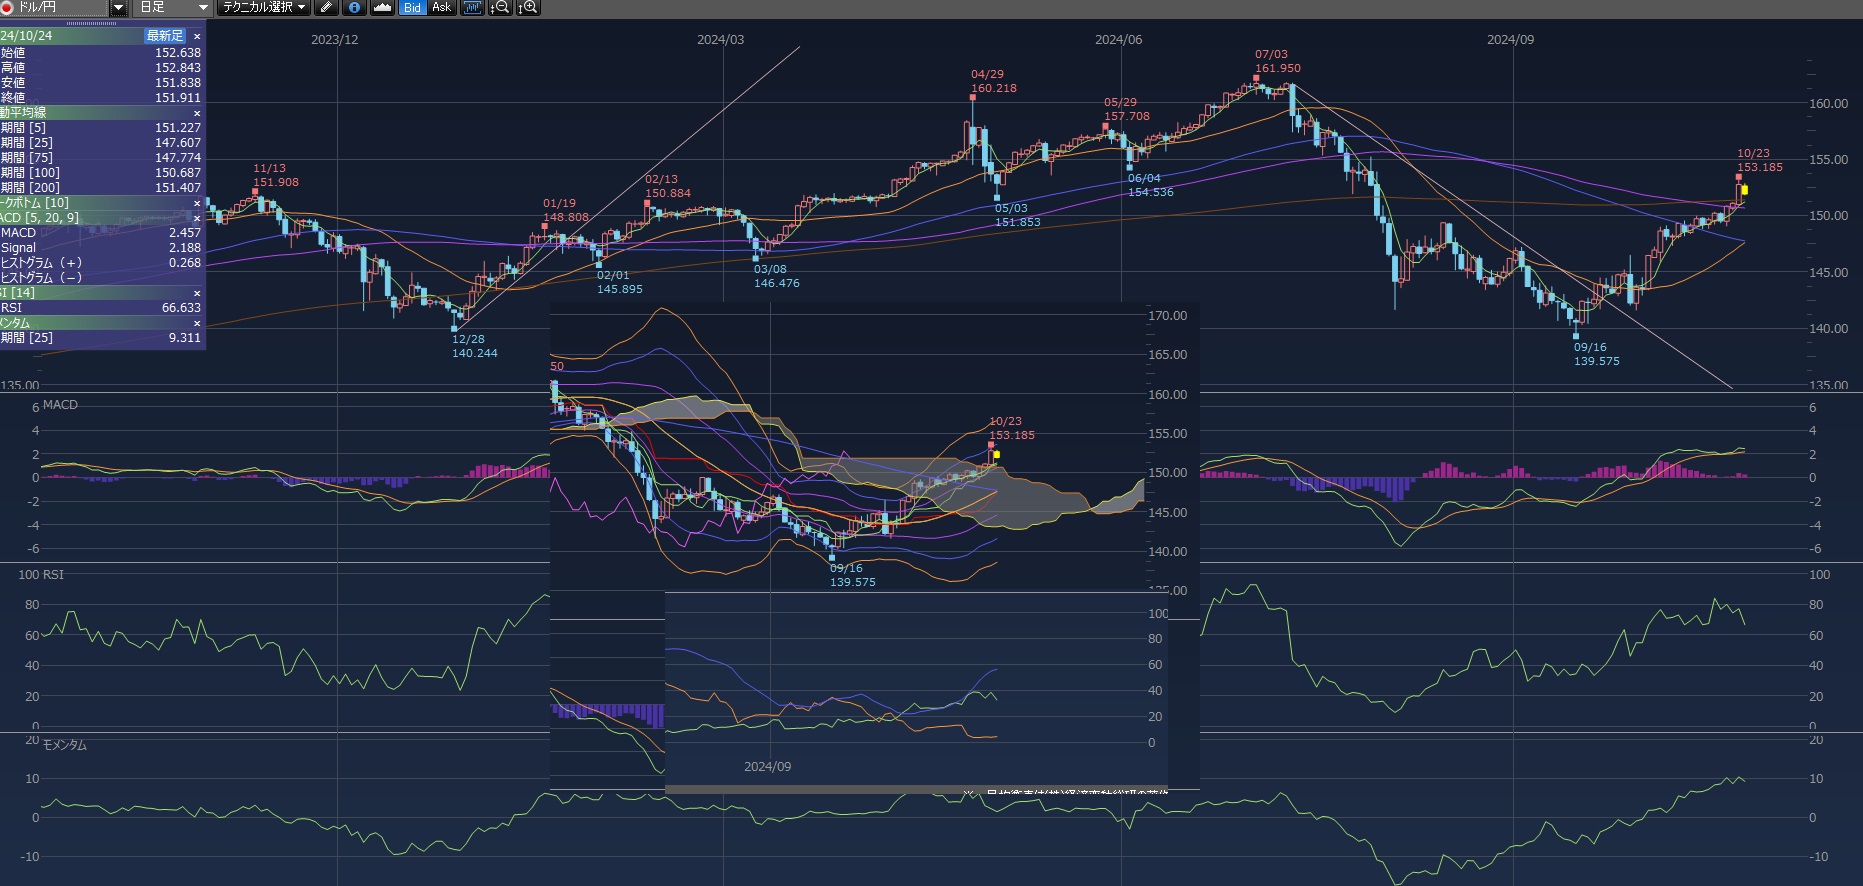The image size is (1863, 886).
Task: Close the RSI [14] indicator row
Action: point(197,293)
